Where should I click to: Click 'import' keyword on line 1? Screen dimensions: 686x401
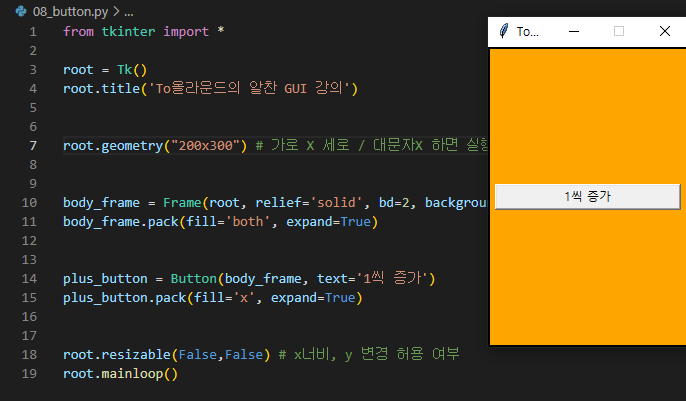(186, 31)
